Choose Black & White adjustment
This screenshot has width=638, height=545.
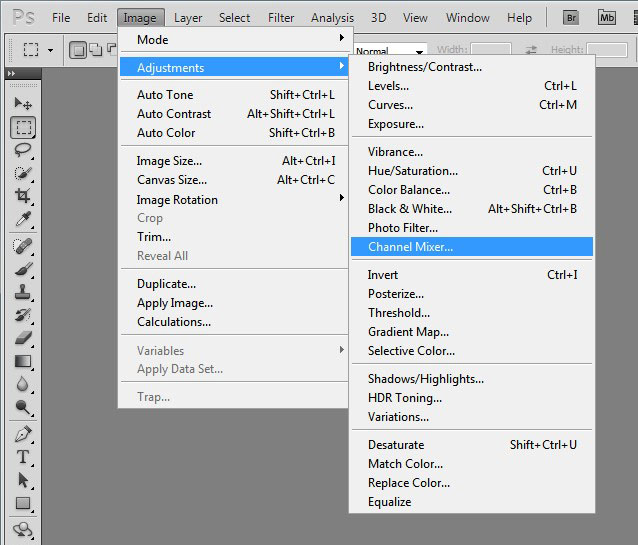(472, 209)
